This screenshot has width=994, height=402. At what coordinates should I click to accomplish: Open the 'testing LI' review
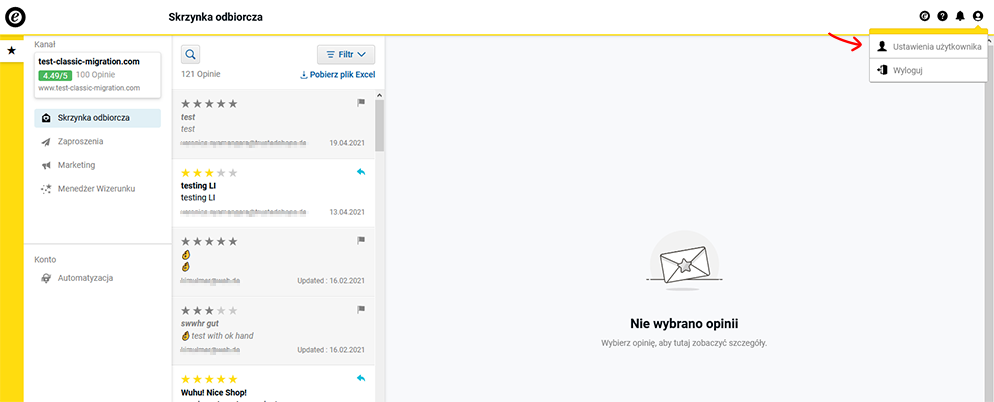click(x=273, y=193)
